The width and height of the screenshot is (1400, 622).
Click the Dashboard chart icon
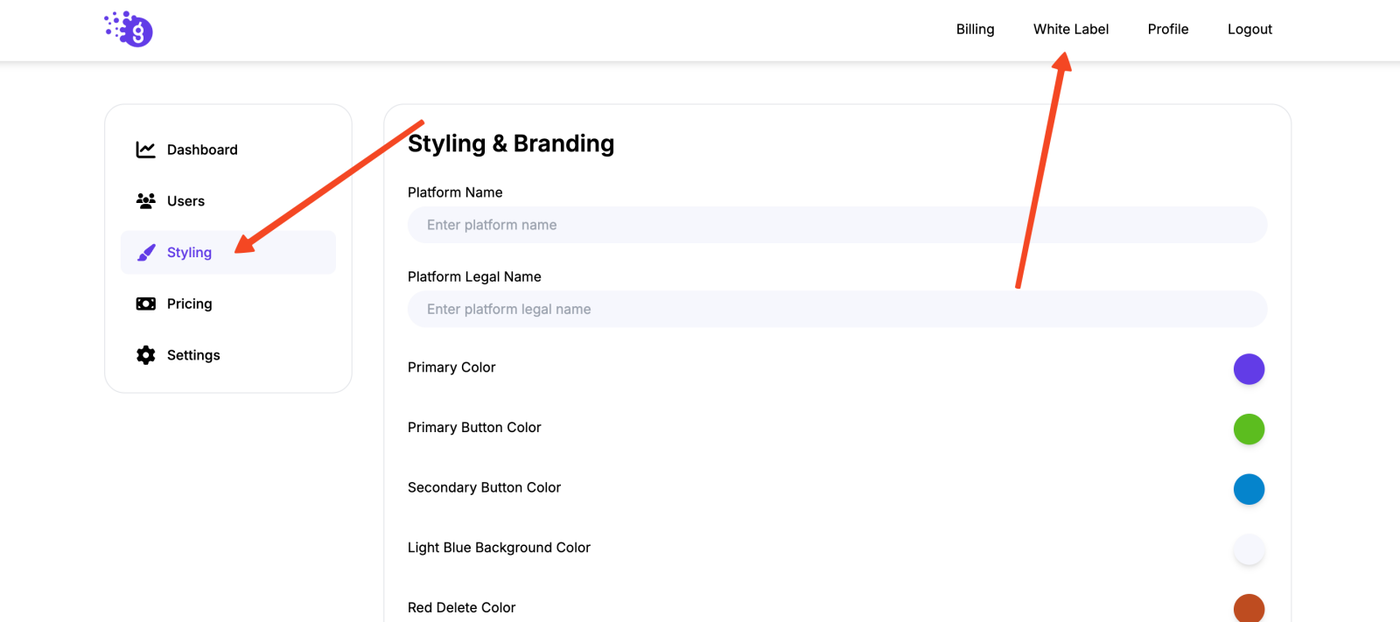[x=146, y=150]
